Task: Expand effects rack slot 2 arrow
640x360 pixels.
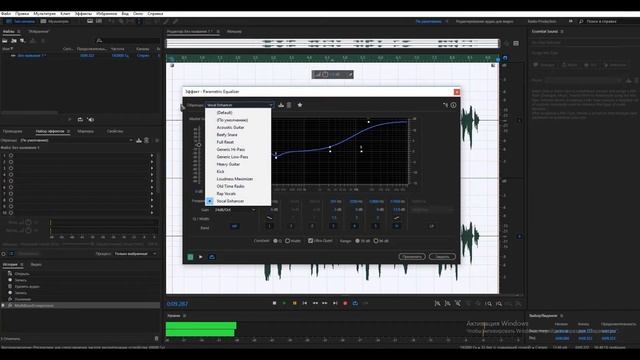Action: [x=152, y=162]
